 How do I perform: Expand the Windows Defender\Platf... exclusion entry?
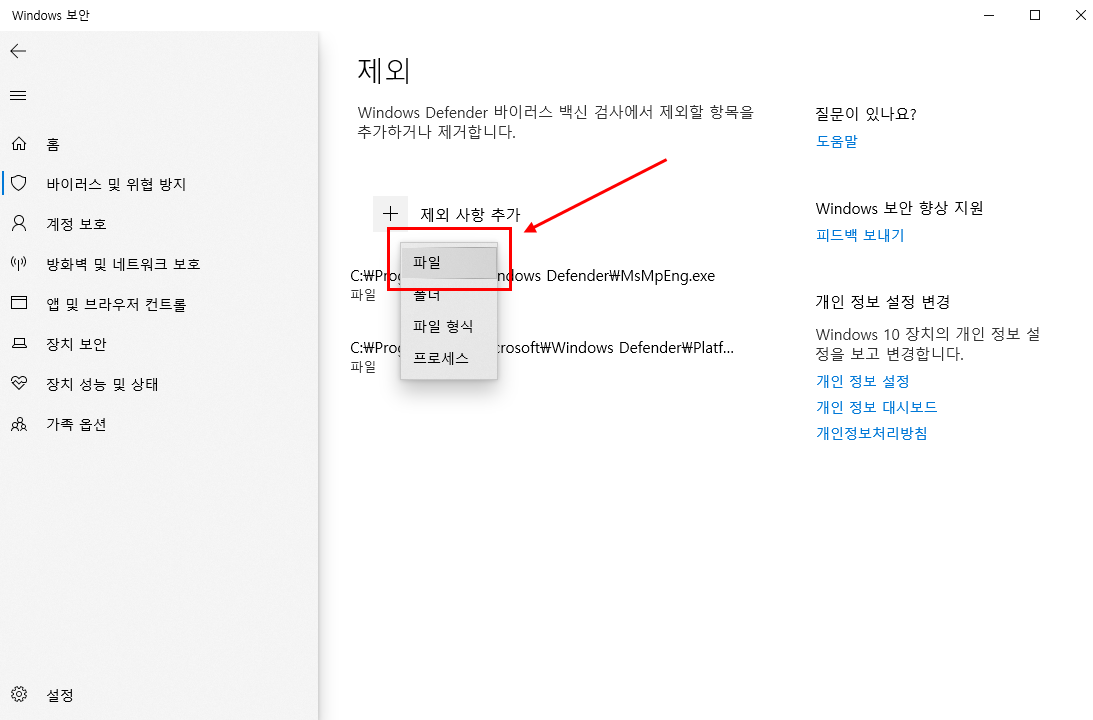(542, 355)
